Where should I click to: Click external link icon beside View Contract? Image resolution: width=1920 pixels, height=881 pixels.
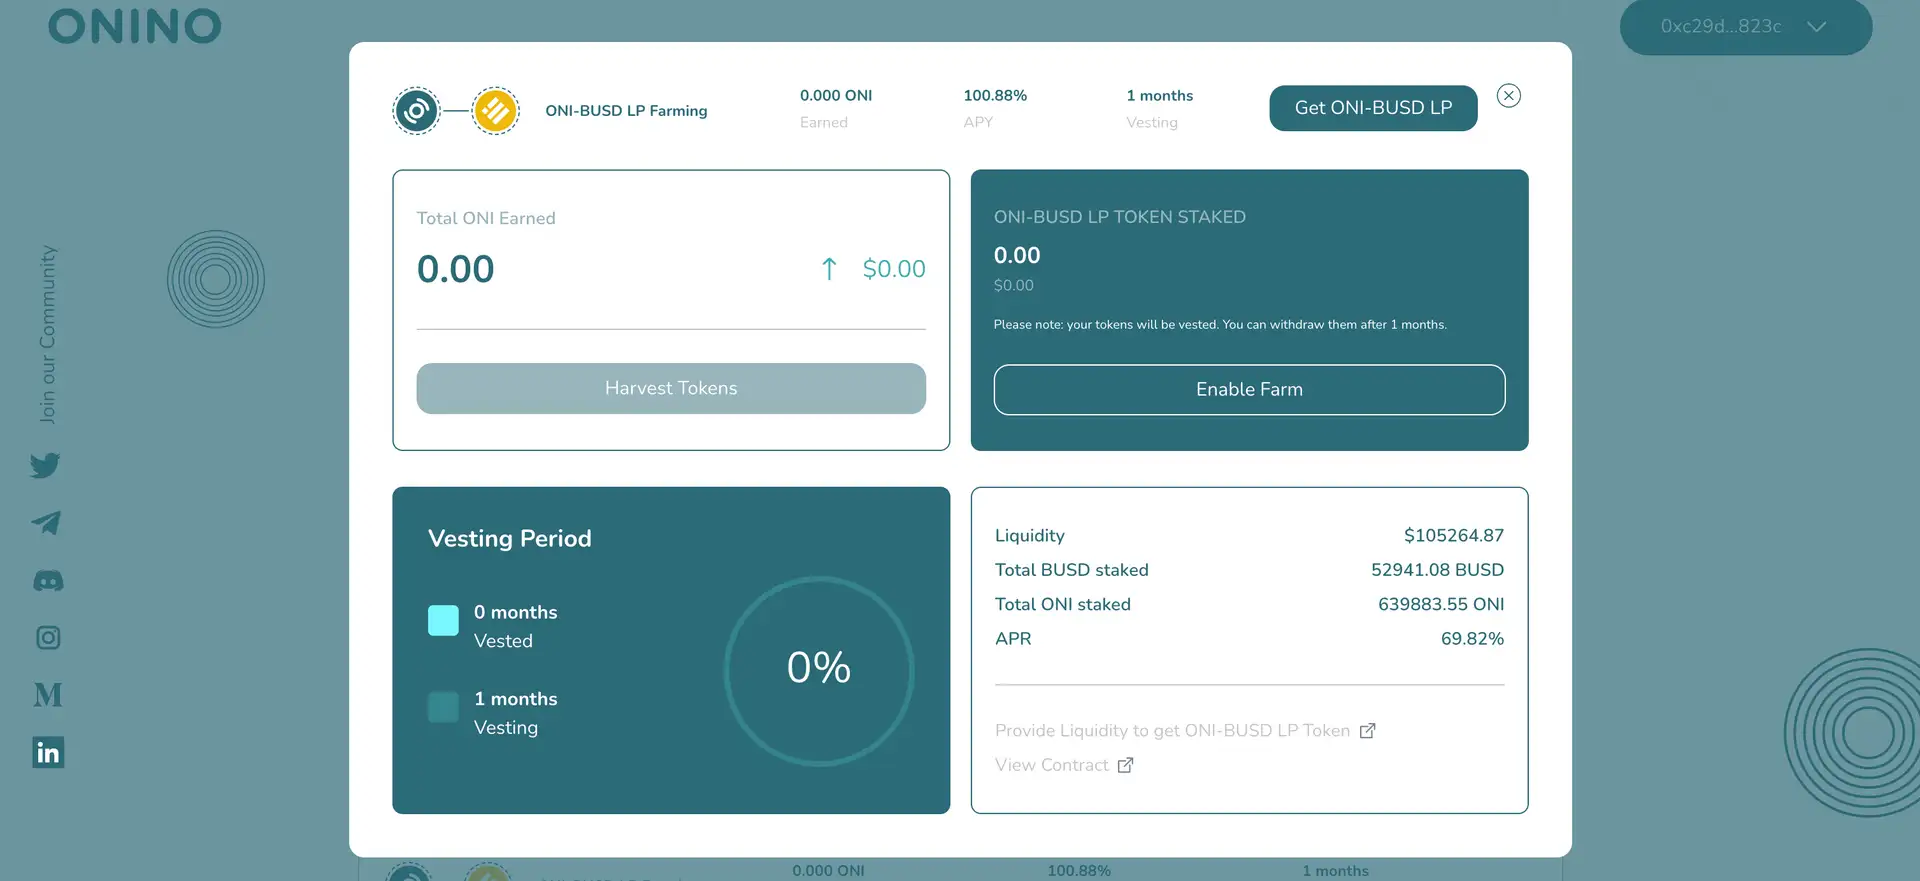[1125, 765]
